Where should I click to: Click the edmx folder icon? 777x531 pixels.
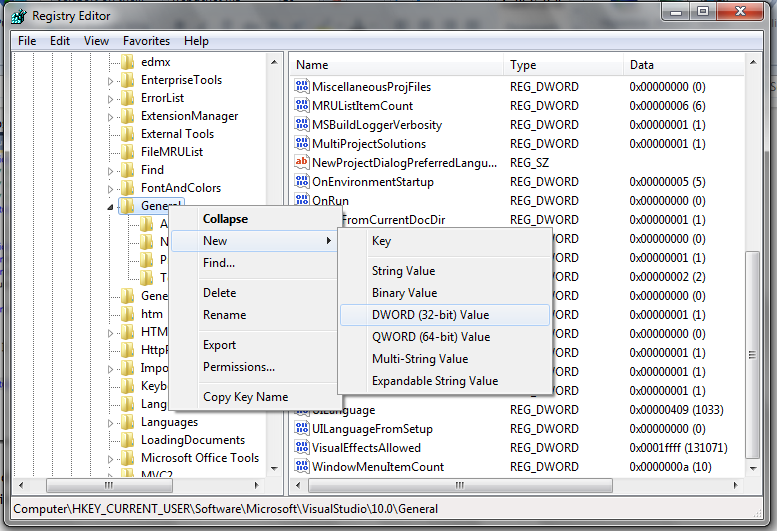[128, 62]
